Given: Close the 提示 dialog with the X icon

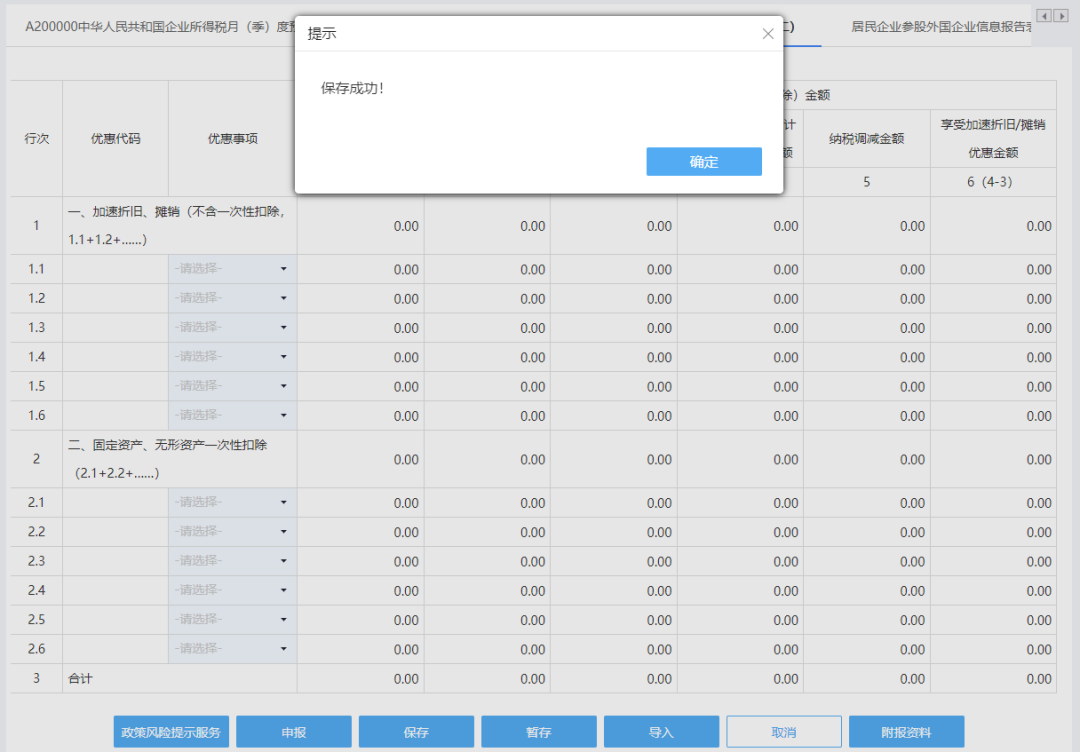Looking at the screenshot, I should [768, 34].
